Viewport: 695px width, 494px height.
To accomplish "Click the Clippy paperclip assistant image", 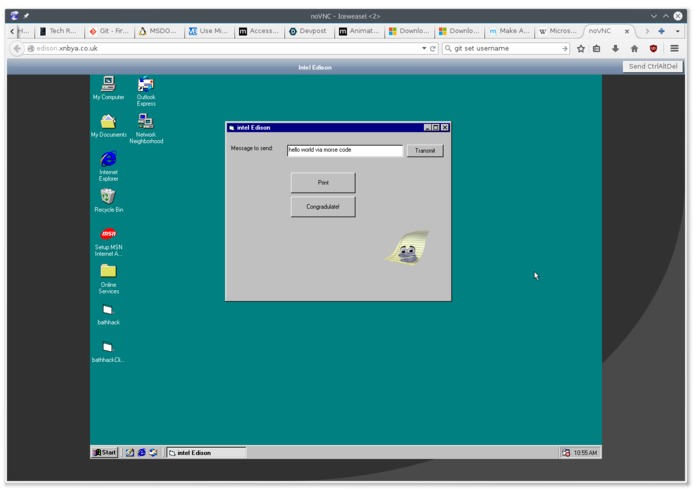I will coord(408,248).
